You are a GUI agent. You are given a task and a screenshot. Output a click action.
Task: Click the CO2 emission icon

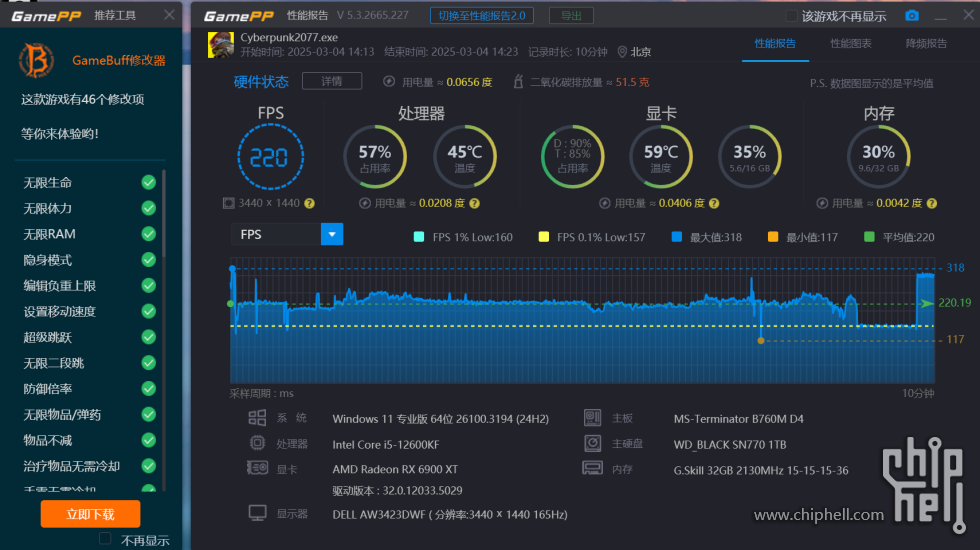pyautogui.click(x=518, y=81)
